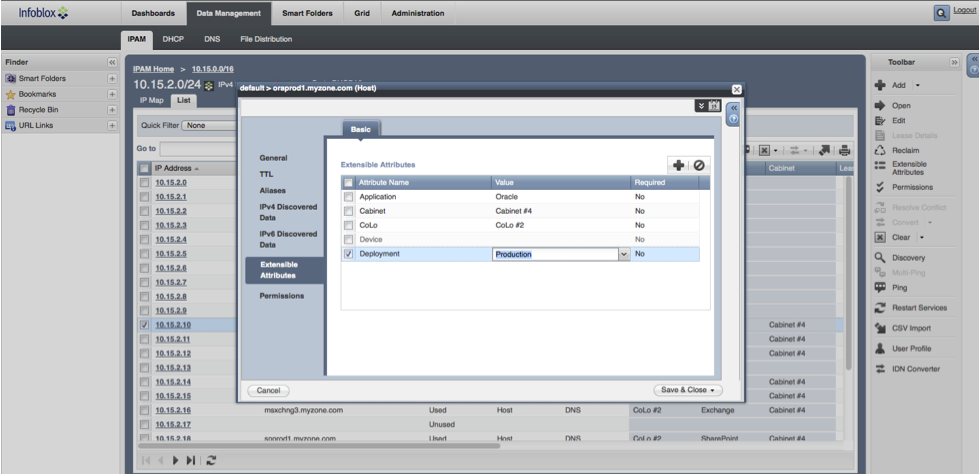This screenshot has width=979, height=474.
Task: Expand dialog toolbar with double-down chevron
Action: pyautogui.click(x=702, y=106)
